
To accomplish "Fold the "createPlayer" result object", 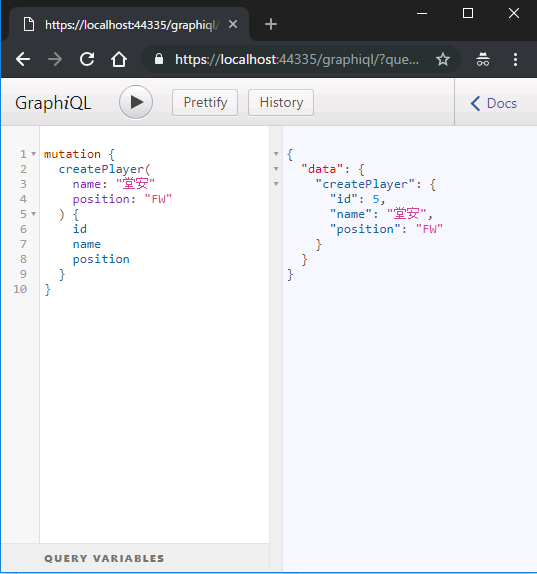I will click(x=276, y=184).
